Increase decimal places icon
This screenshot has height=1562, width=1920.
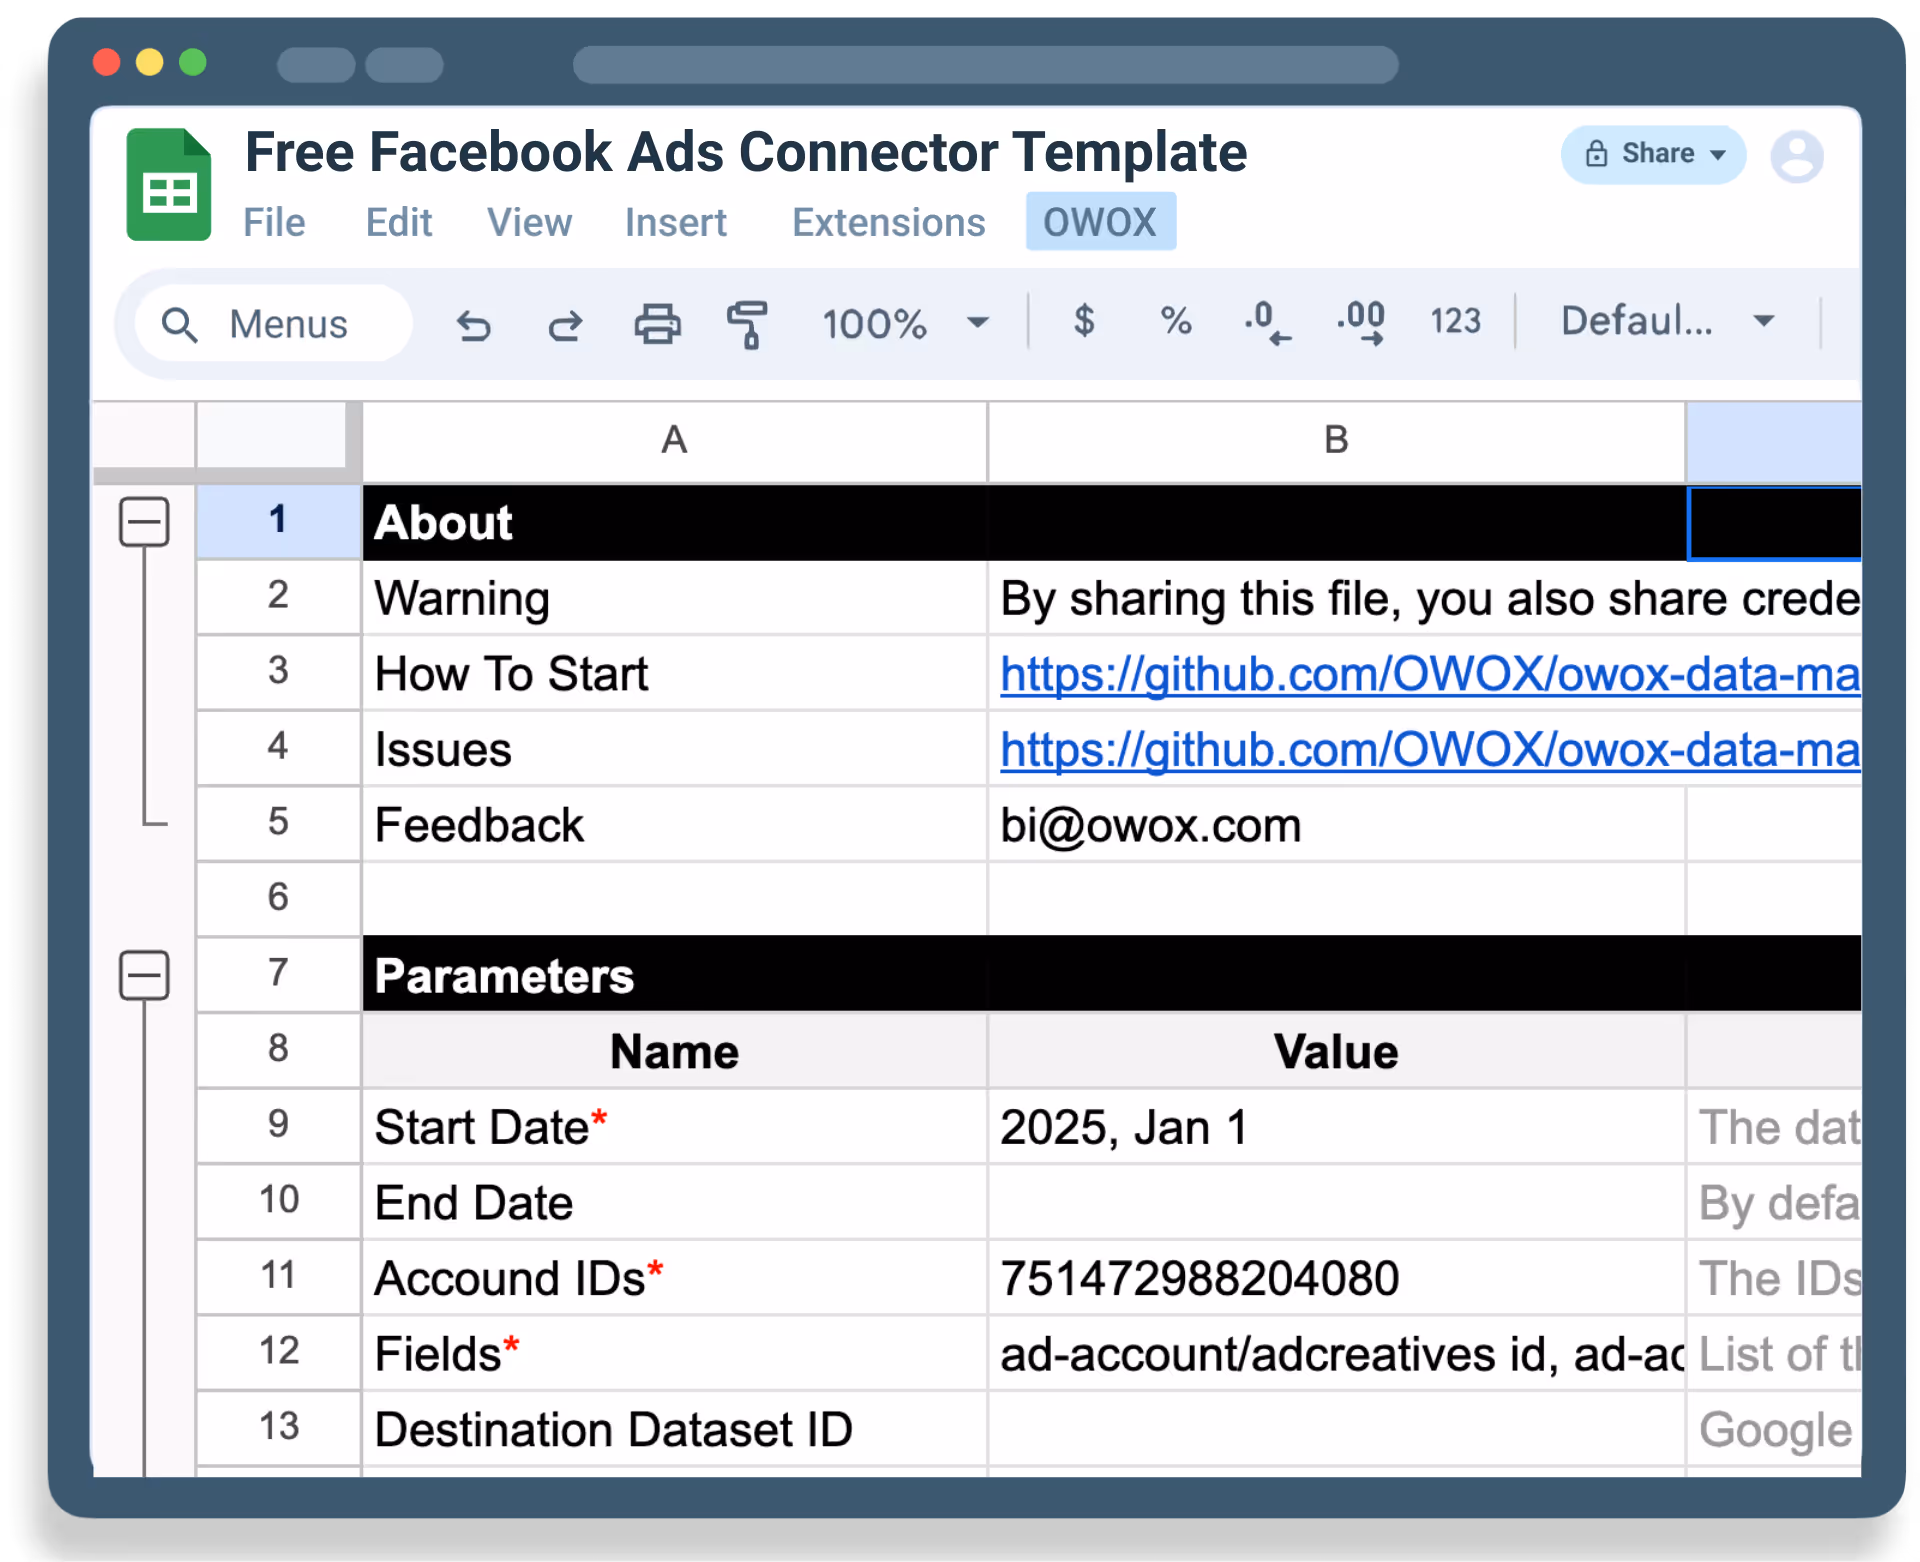(x=1361, y=323)
